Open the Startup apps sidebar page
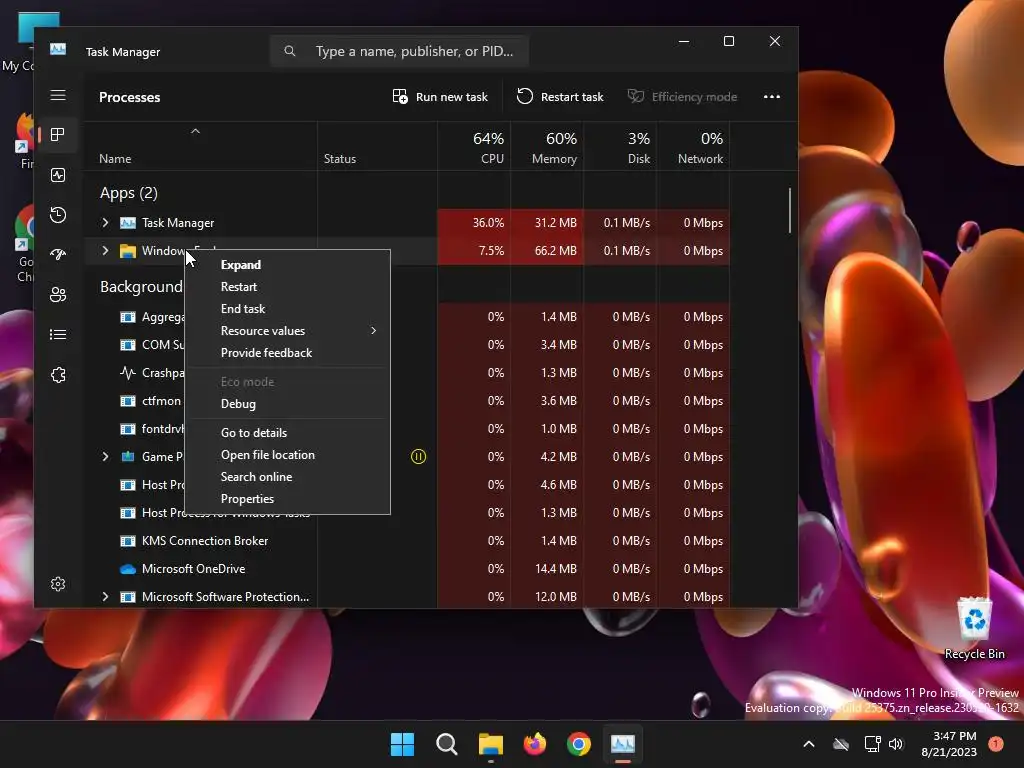The image size is (1024, 768). [x=57, y=255]
